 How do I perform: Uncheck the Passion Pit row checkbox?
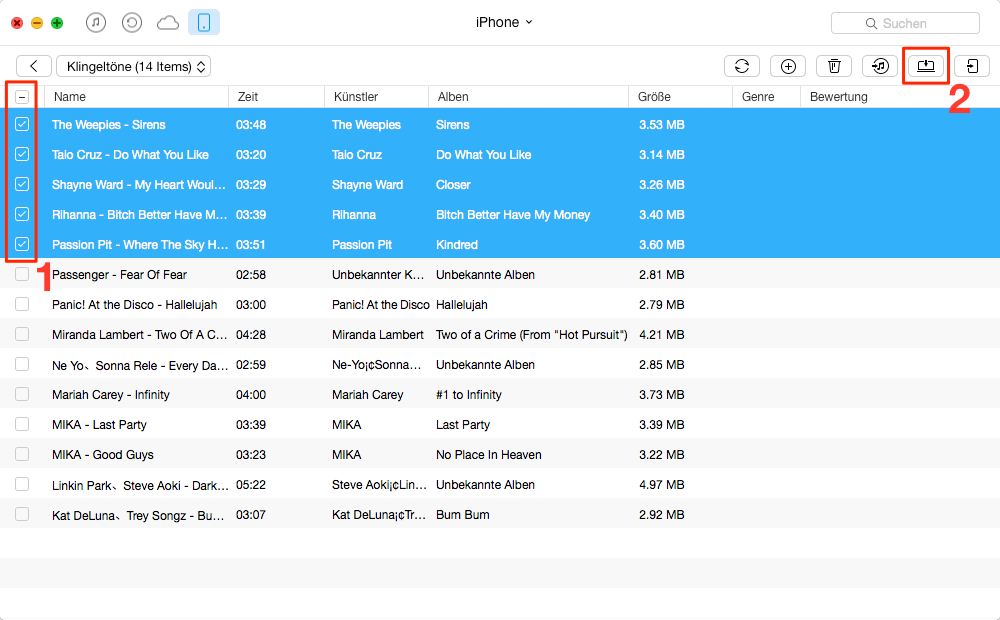click(x=22, y=244)
